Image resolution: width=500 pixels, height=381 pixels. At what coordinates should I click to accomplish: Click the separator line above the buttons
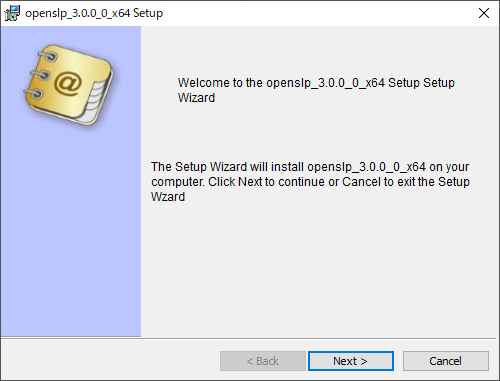[x=250, y=338]
